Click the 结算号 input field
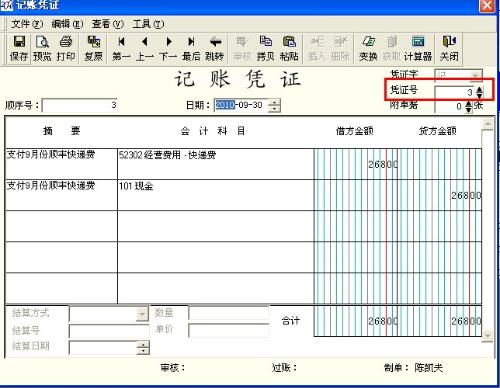The width and height of the screenshot is (500, 388). pos(109,331)
